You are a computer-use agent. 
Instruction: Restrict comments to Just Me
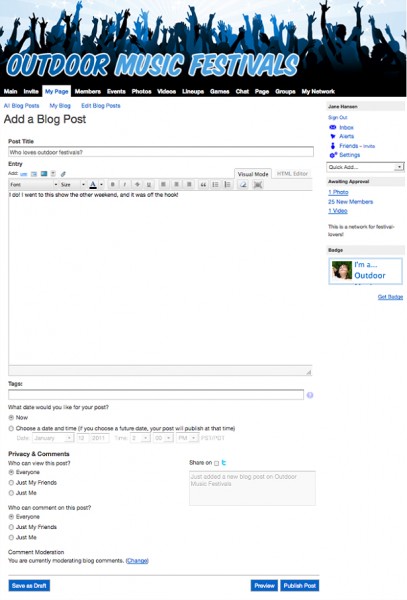pyautogui.click(x=11, y=537)
